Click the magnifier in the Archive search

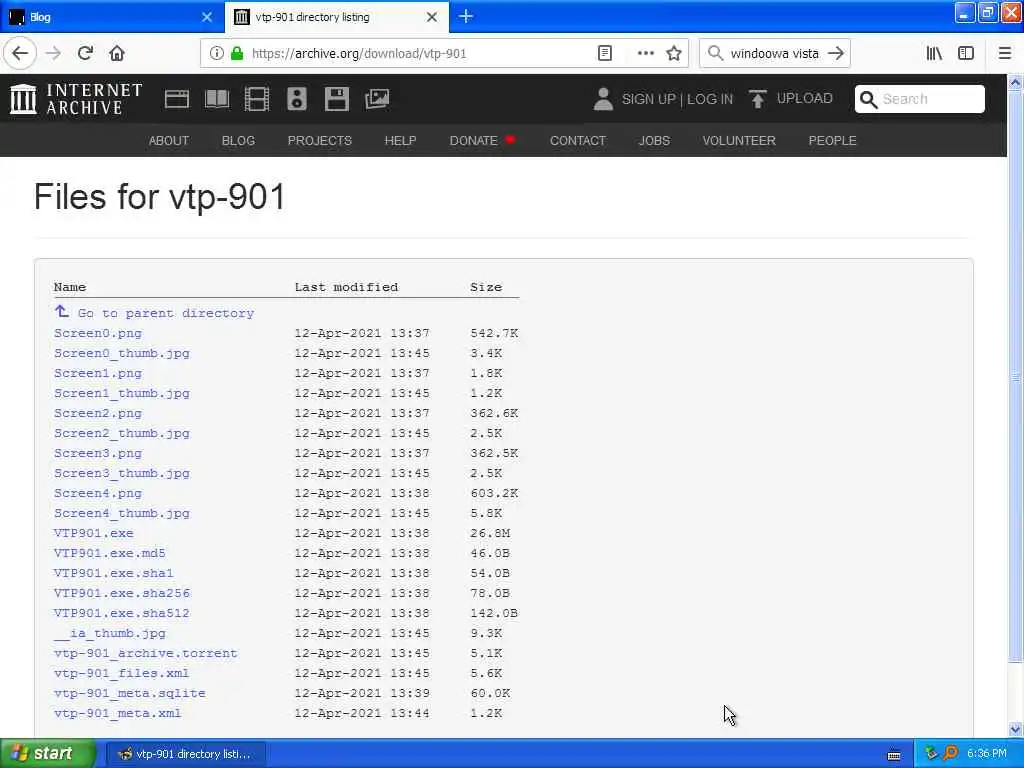868,99
